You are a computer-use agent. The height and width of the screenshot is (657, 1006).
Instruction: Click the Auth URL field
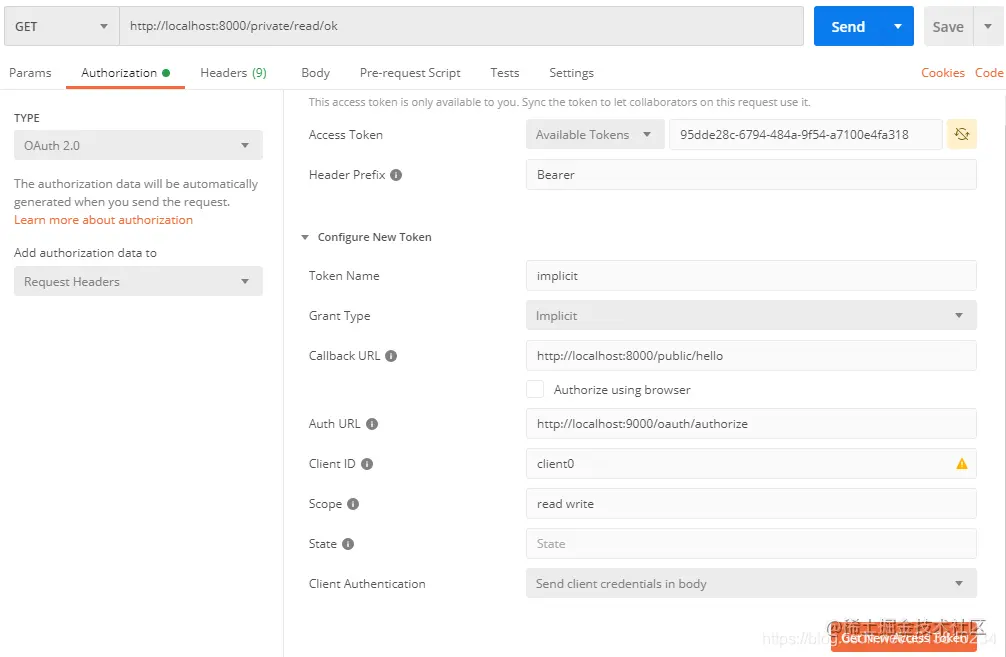click(x=751, y=423)
